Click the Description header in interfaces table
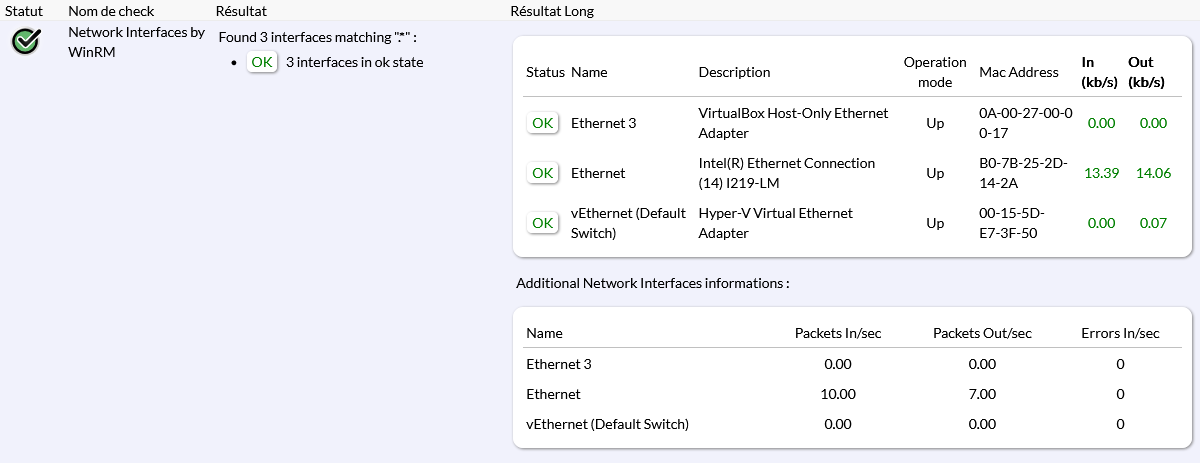 (734, 72)
